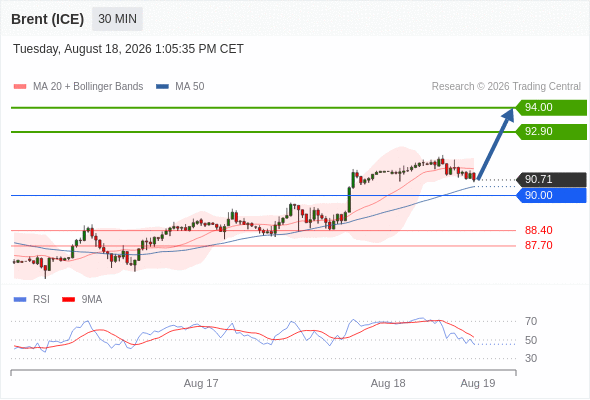This screenshot has width=590, height=400.
Task: Click the pink MA 20 Bollinger legend swatch
Action: 20,87
